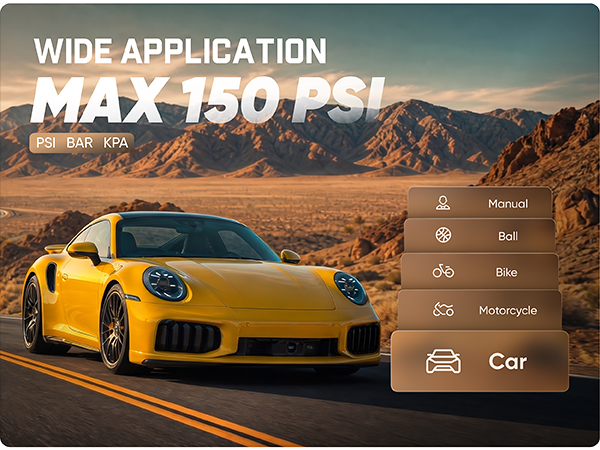Click the car icon in Car mode card
This screenshot has height=450, width=600.
[443, 361]
